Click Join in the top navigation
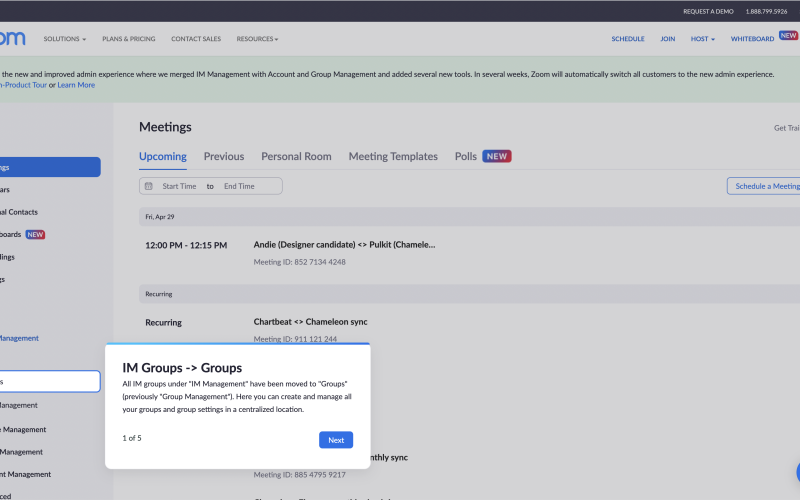Viewport: 800px width, 500px height. (667, 39)
